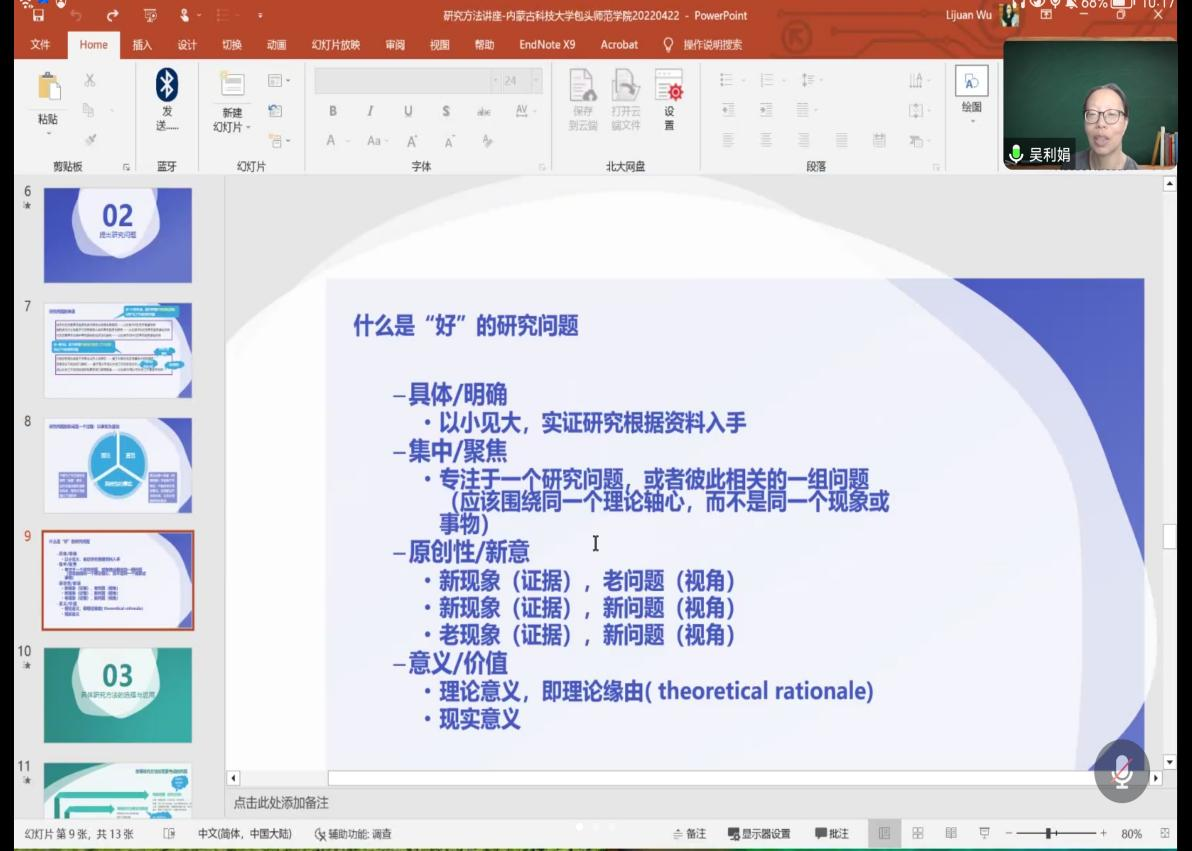Toggle the notes pane (备注)
1192x851 pixels.
689,833
